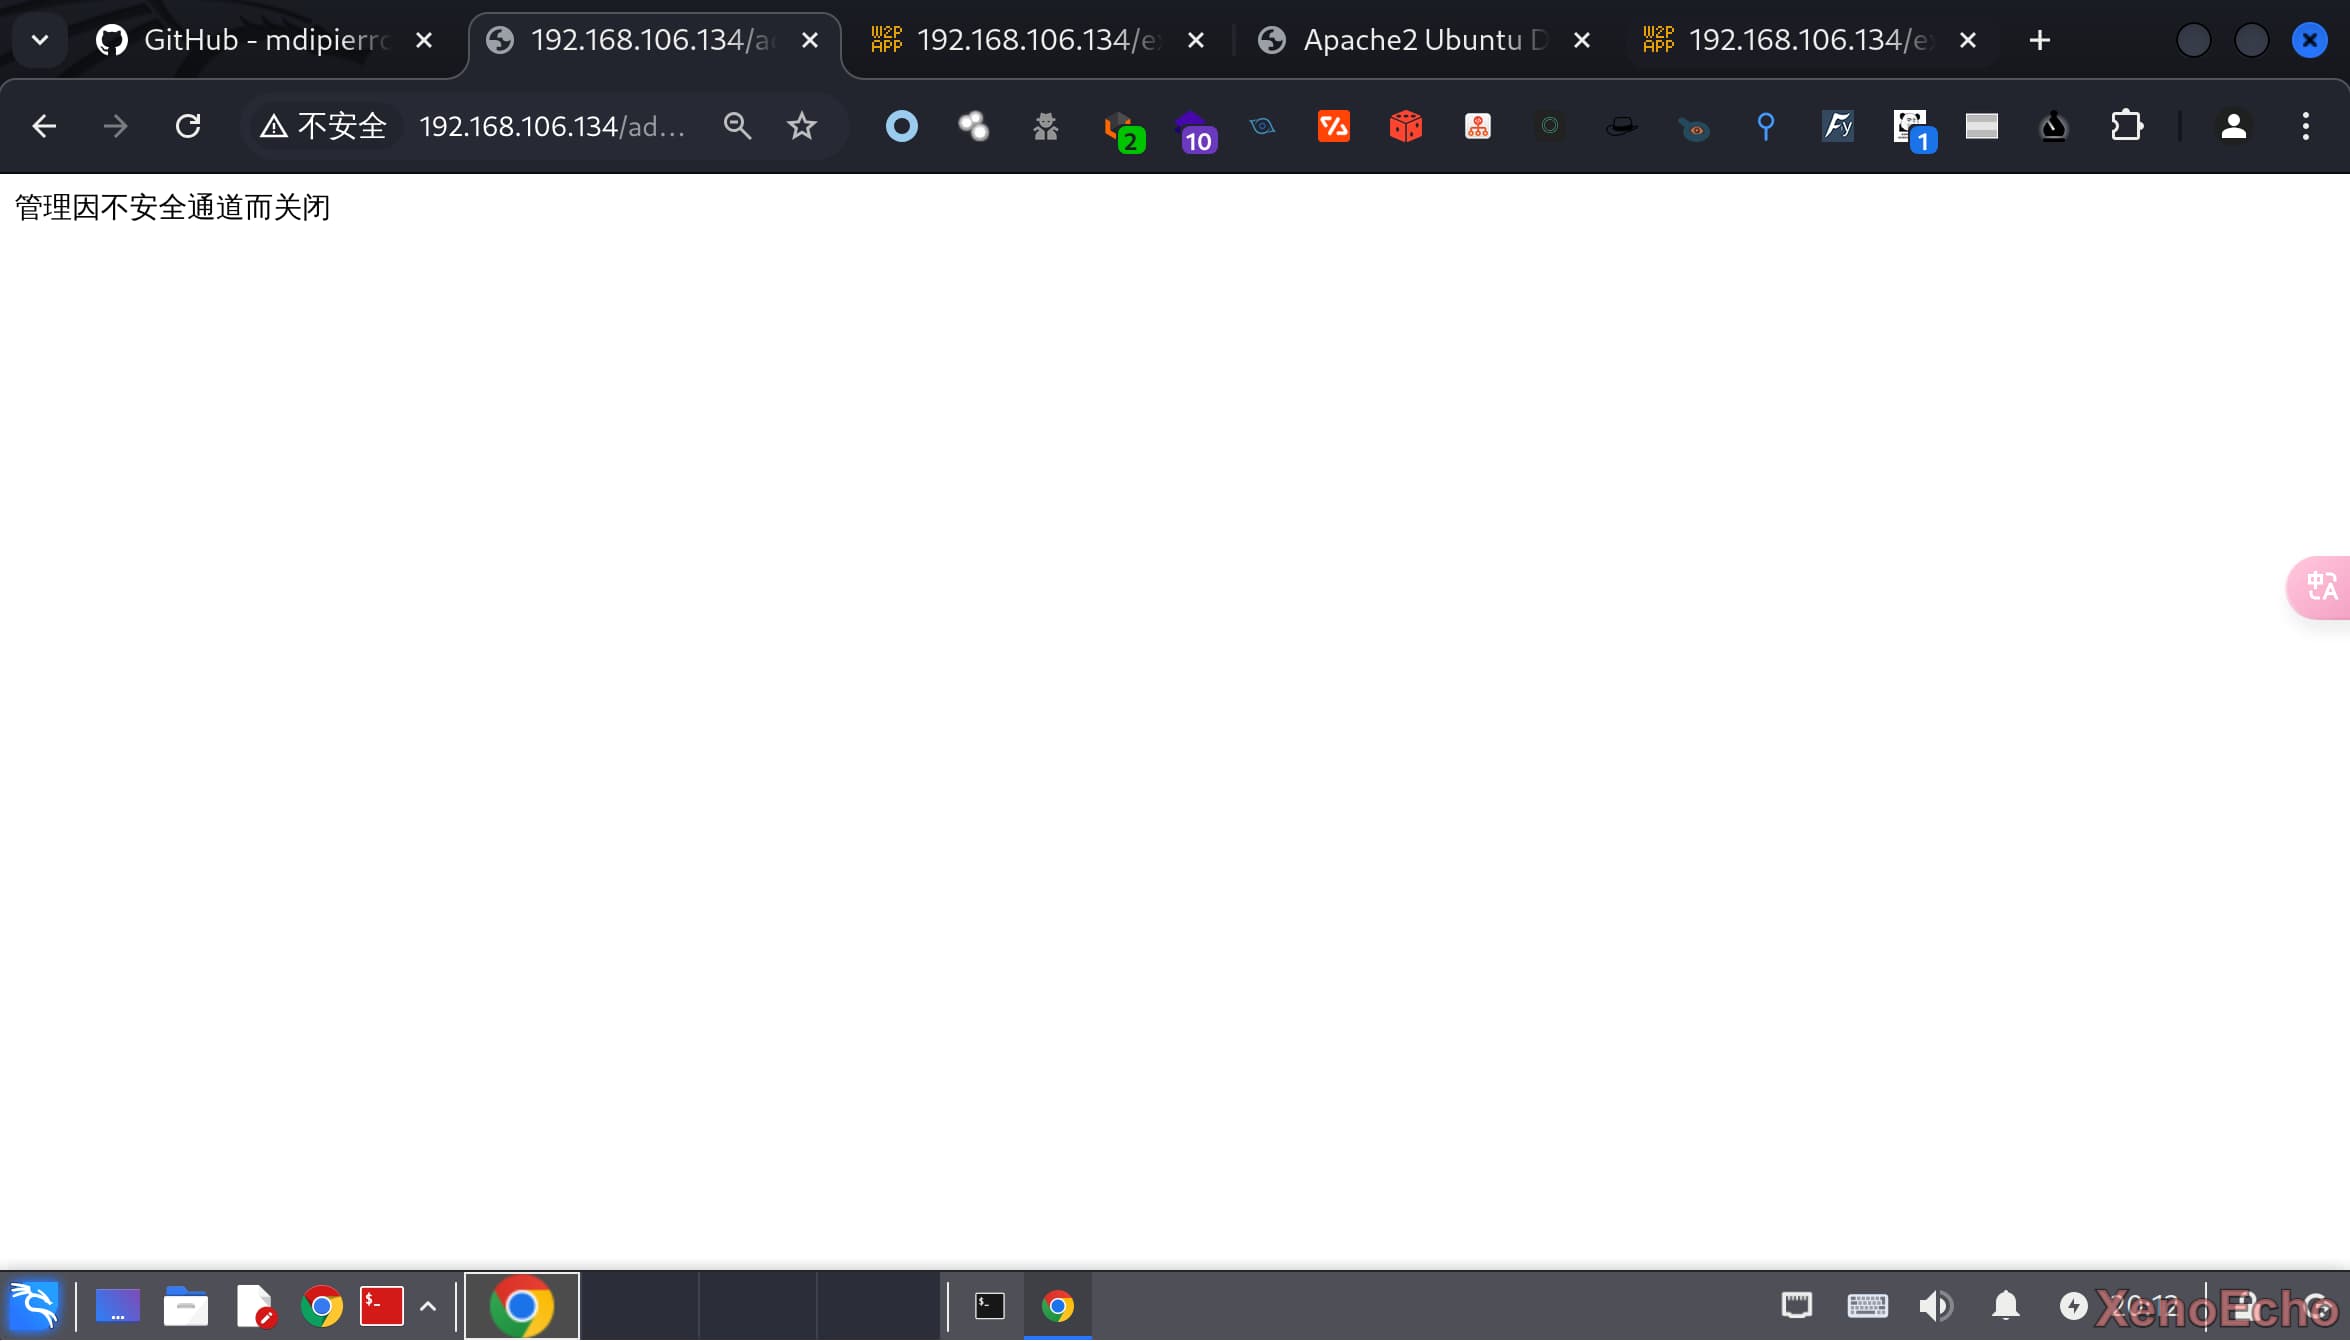Click the pink translate floating button
This screenshot has height=1341, width=2350.
(2321, 587)
